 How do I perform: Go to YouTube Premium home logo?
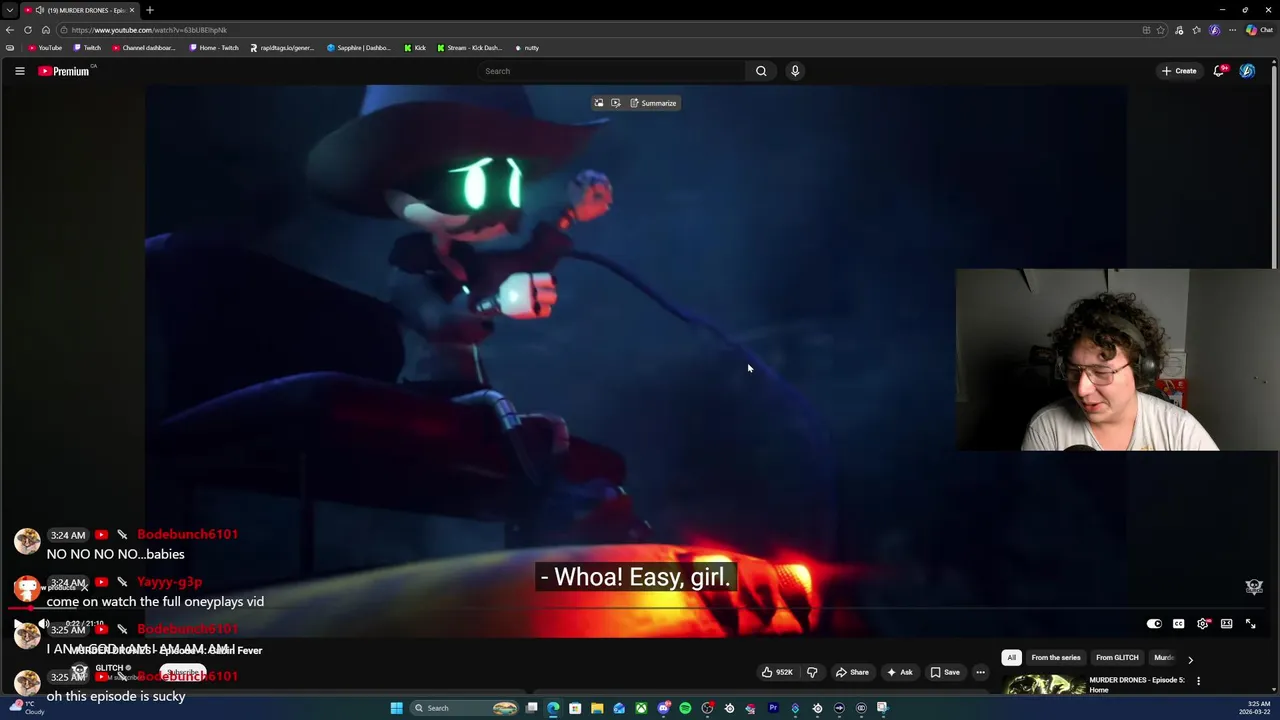click(64, 71)
